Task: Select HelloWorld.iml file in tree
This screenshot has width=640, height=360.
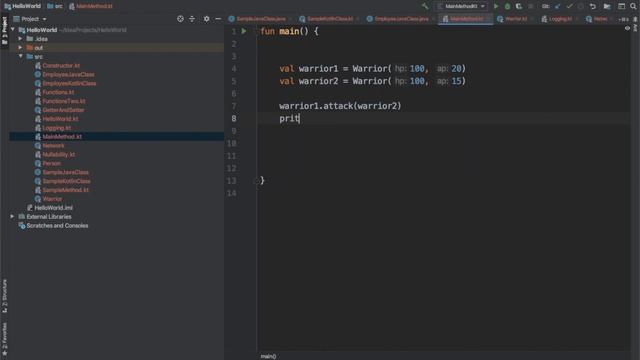Action: (53, 208)
